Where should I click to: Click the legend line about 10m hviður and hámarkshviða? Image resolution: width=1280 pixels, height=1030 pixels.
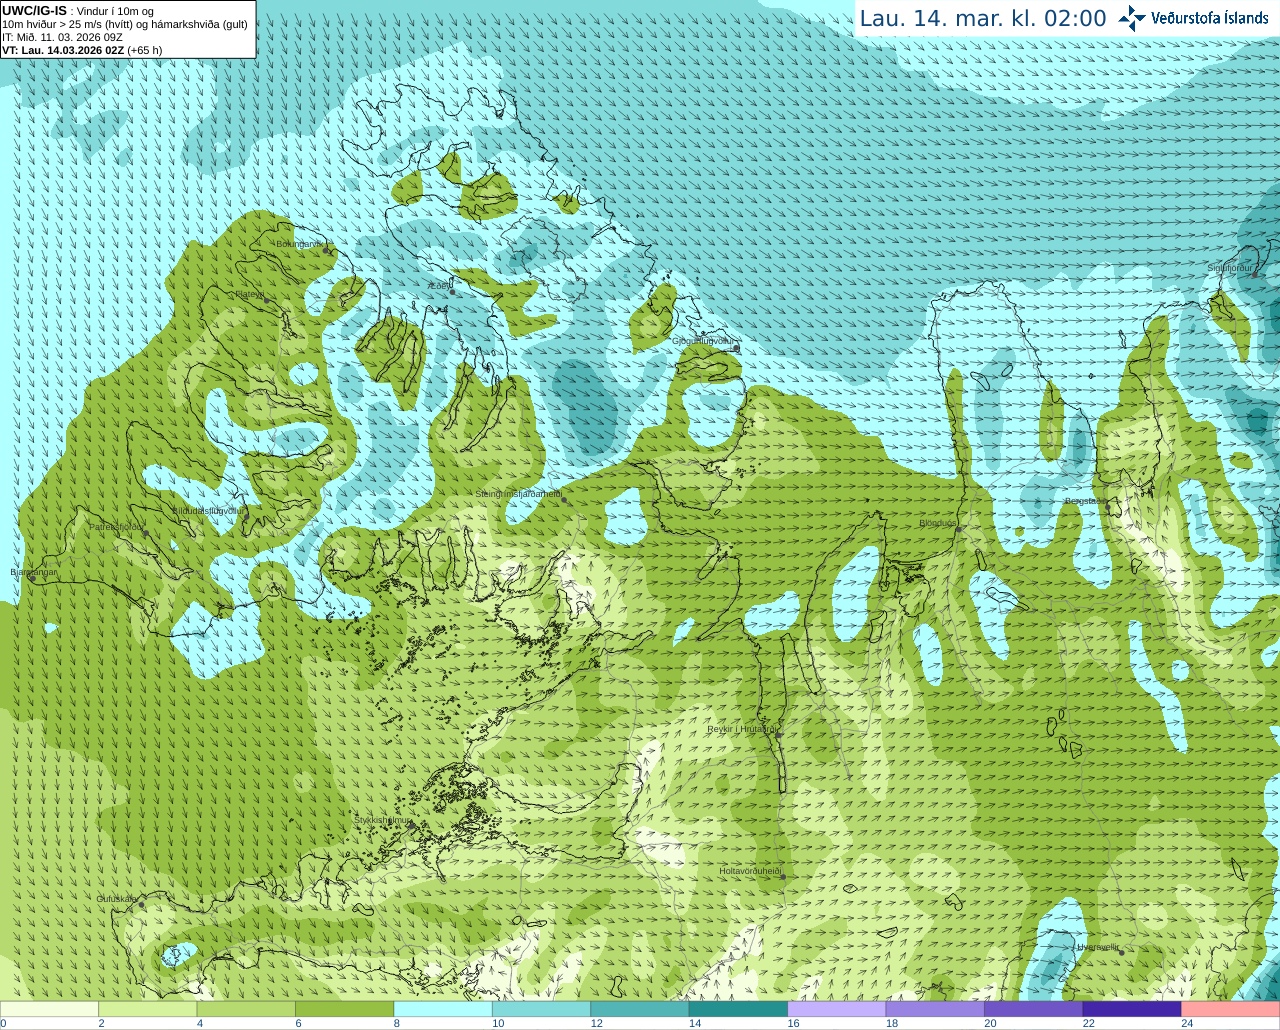tap(125, 24)
